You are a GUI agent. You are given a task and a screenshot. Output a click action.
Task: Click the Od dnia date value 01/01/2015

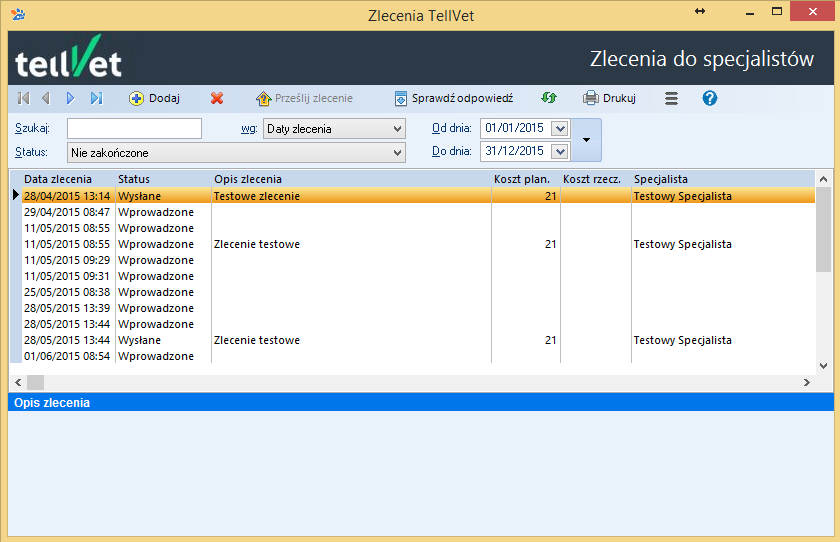(x=514, y=128)
